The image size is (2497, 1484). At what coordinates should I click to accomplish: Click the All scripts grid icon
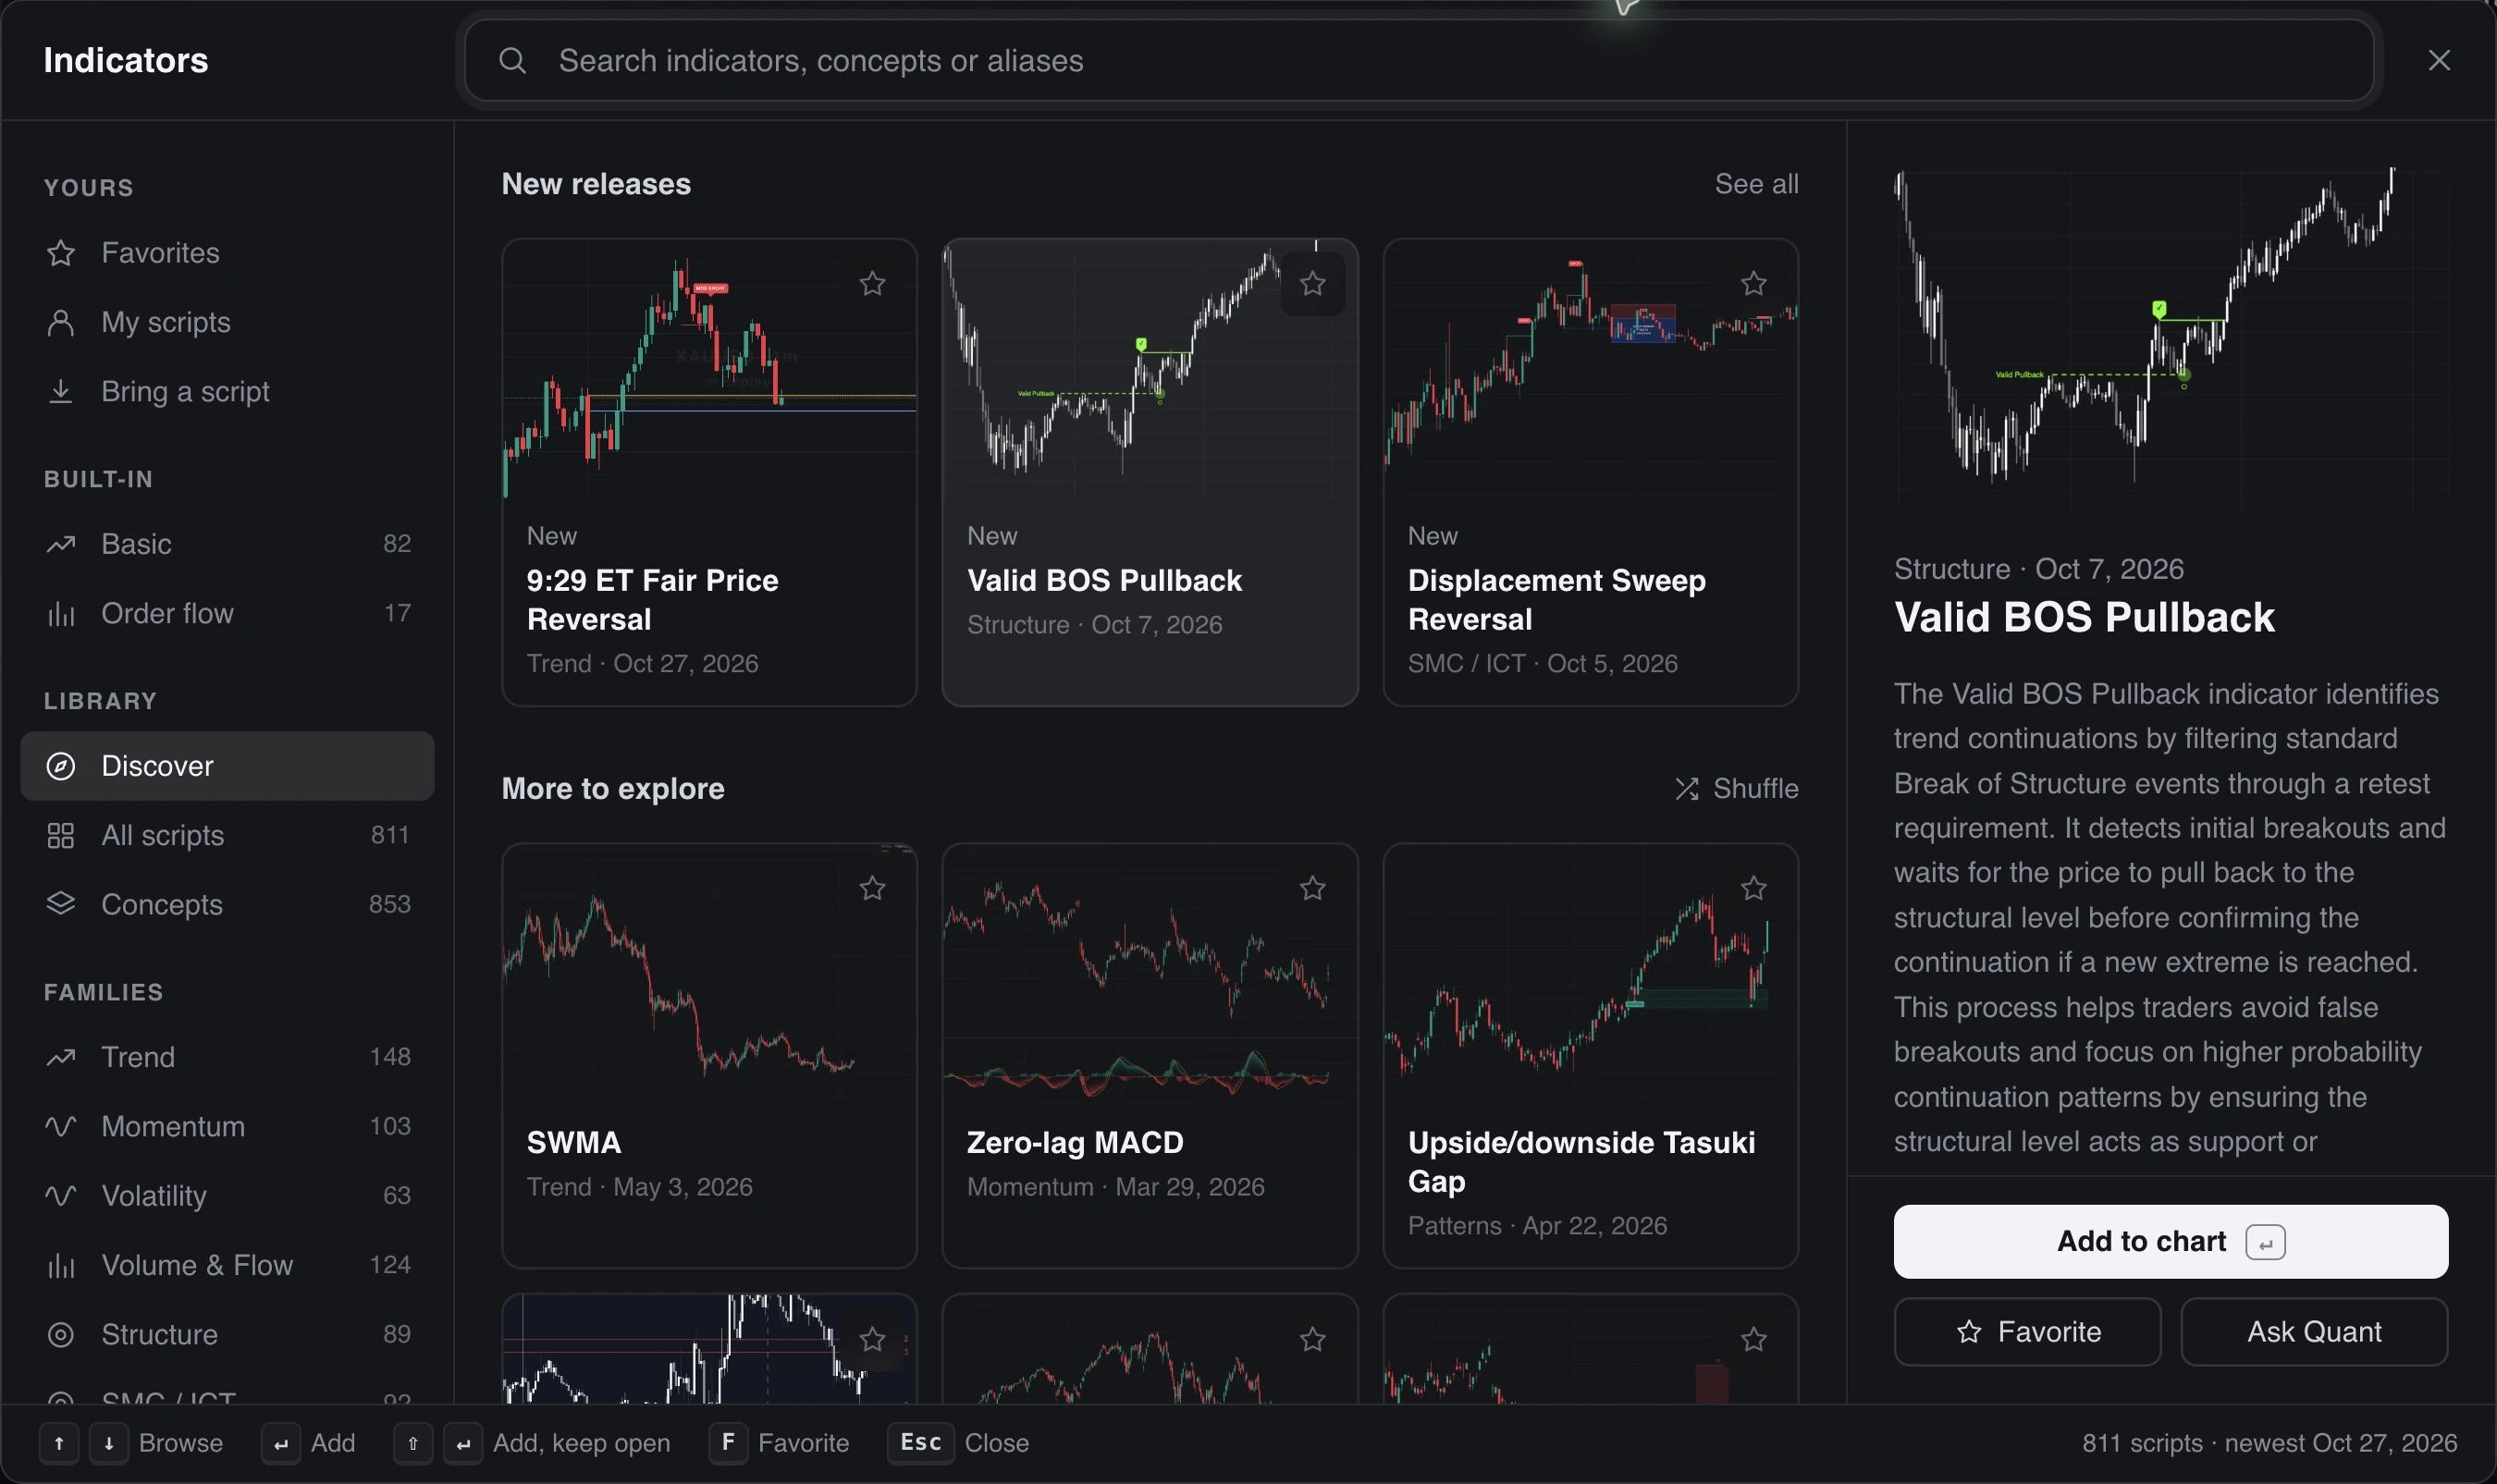(x=61, y=835)
